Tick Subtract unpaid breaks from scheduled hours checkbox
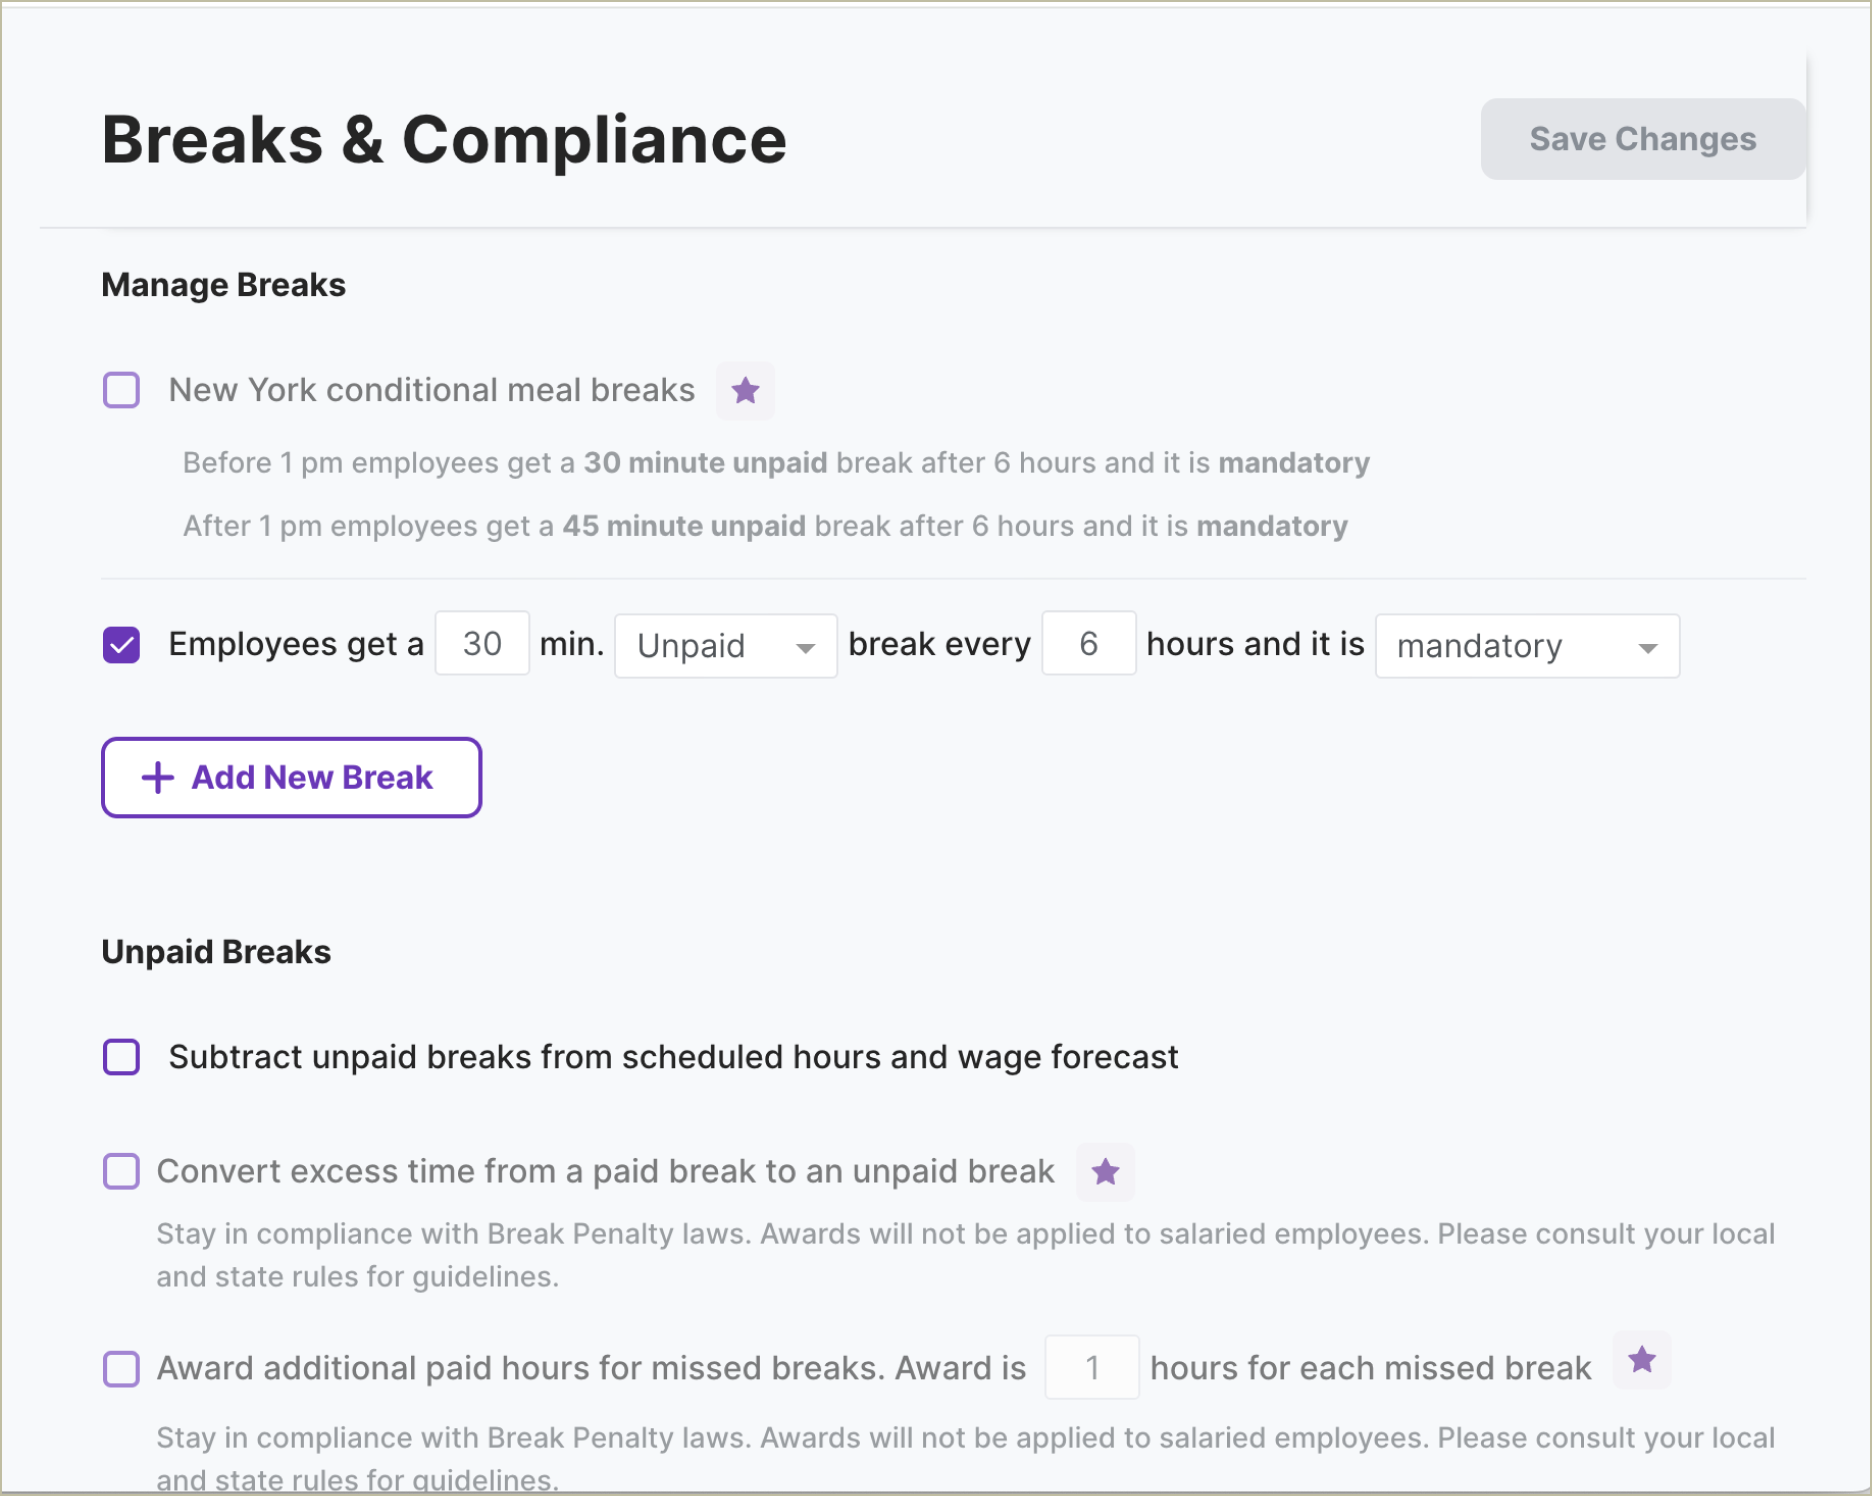 coord(122,1057)
